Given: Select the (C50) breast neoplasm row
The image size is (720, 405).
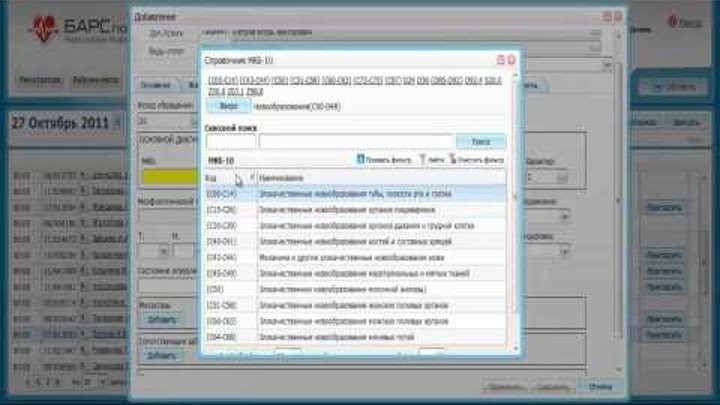Looking at the screenshot, I should [356, 289].
